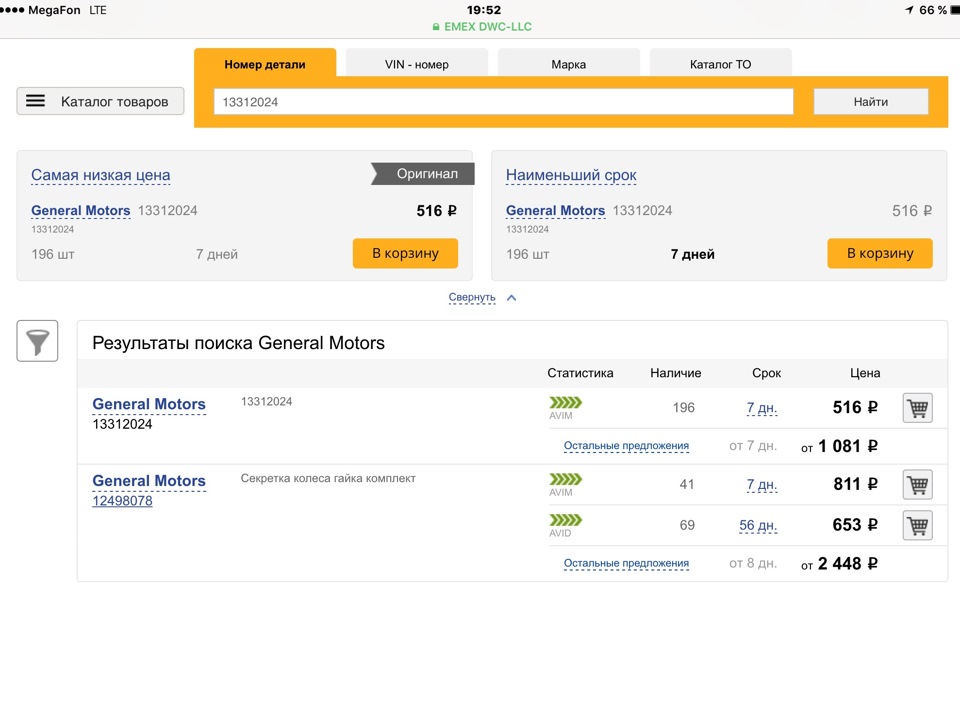
Task: Open part number link 12498078
Action: click(x=122, y=501)
